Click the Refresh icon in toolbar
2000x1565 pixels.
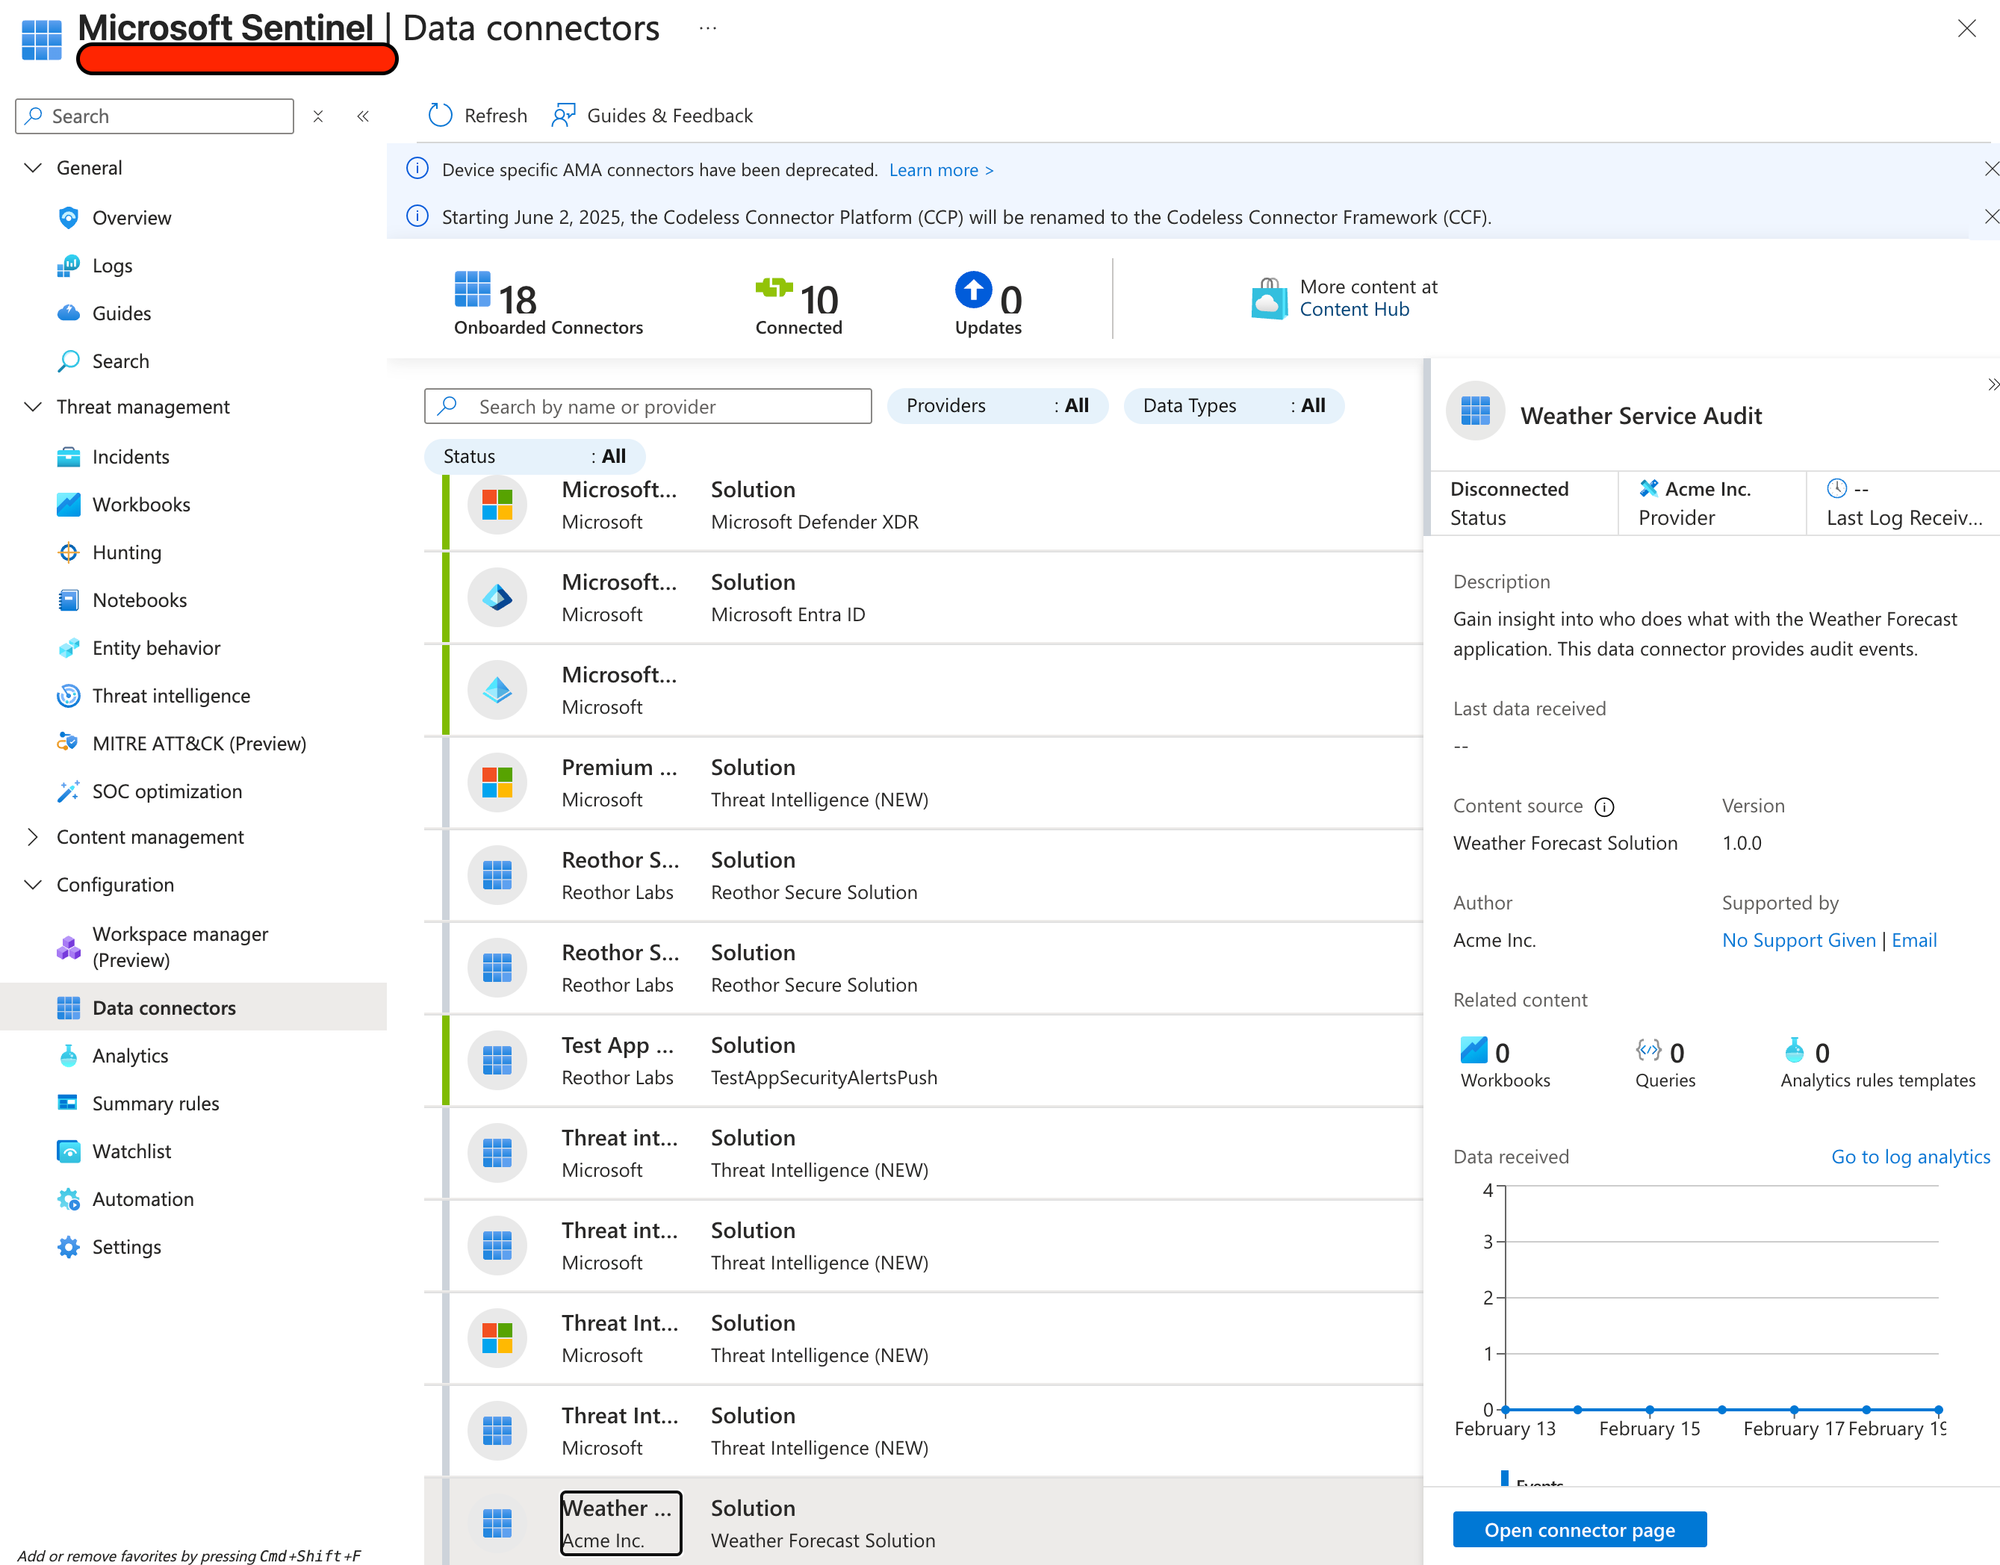click(x=440, y=115)
